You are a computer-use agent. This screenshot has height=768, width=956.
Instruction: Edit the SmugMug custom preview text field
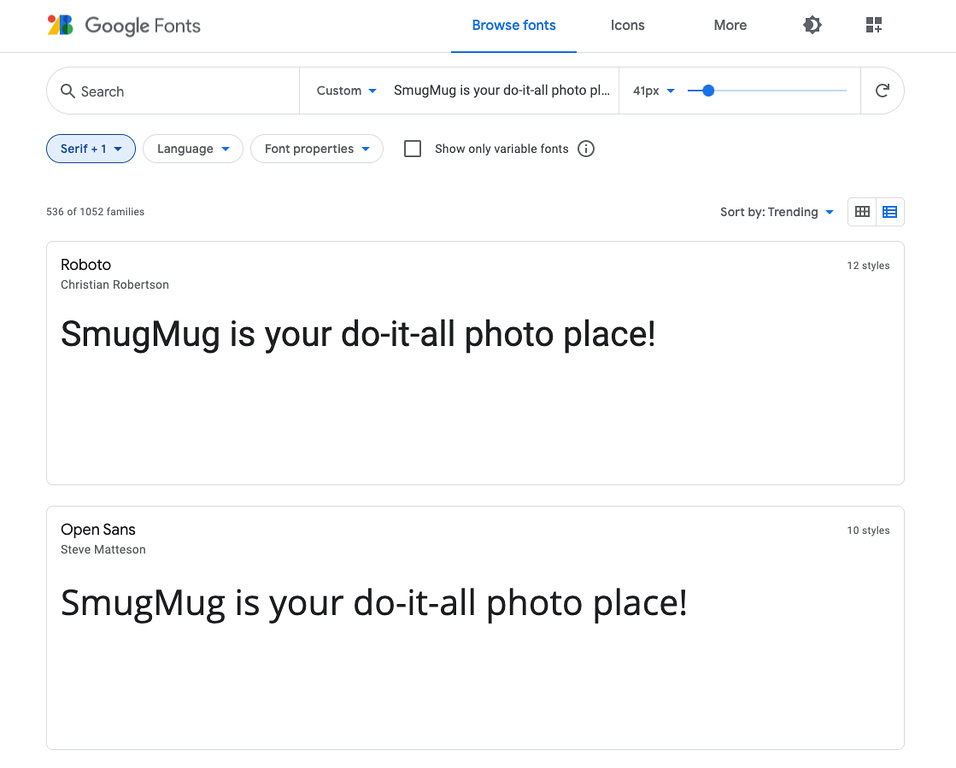502,91
